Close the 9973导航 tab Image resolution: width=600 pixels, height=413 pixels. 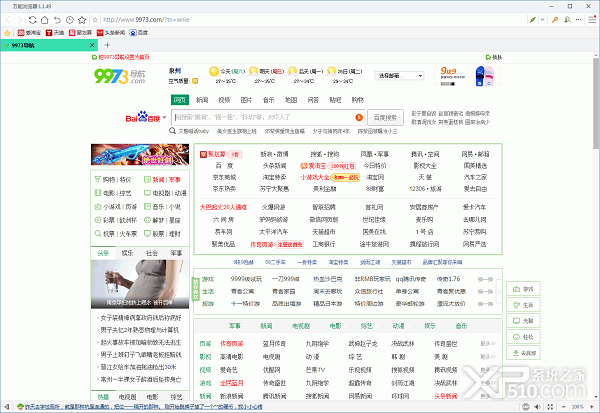[x=92, y=45]
